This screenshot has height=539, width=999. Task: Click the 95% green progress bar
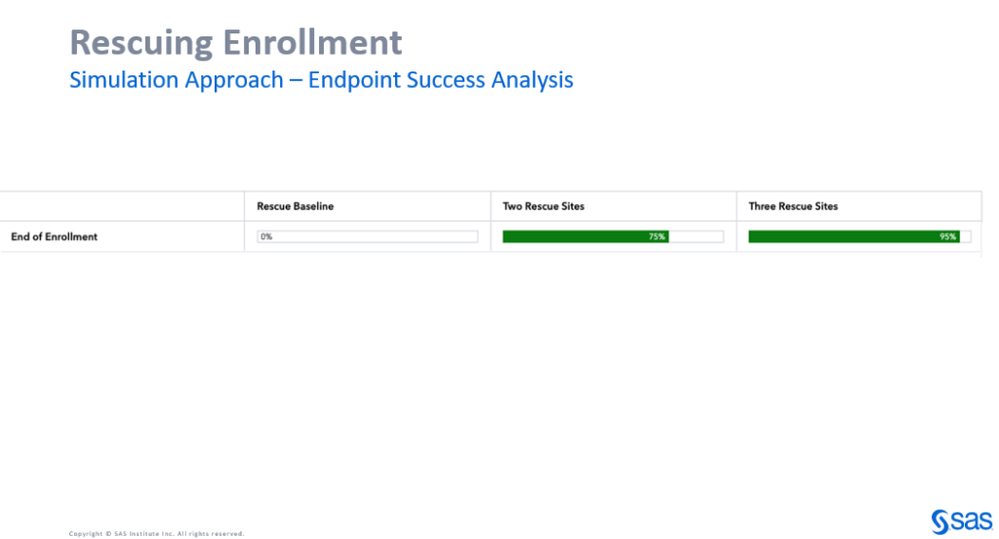[x=854, y=236]
